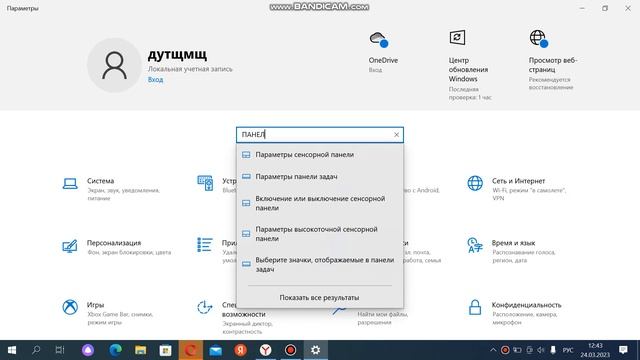Select "Параметры панели задач" search result
Image resolution: width=640 pixels, height=360 pixels.
click(320, 176)
